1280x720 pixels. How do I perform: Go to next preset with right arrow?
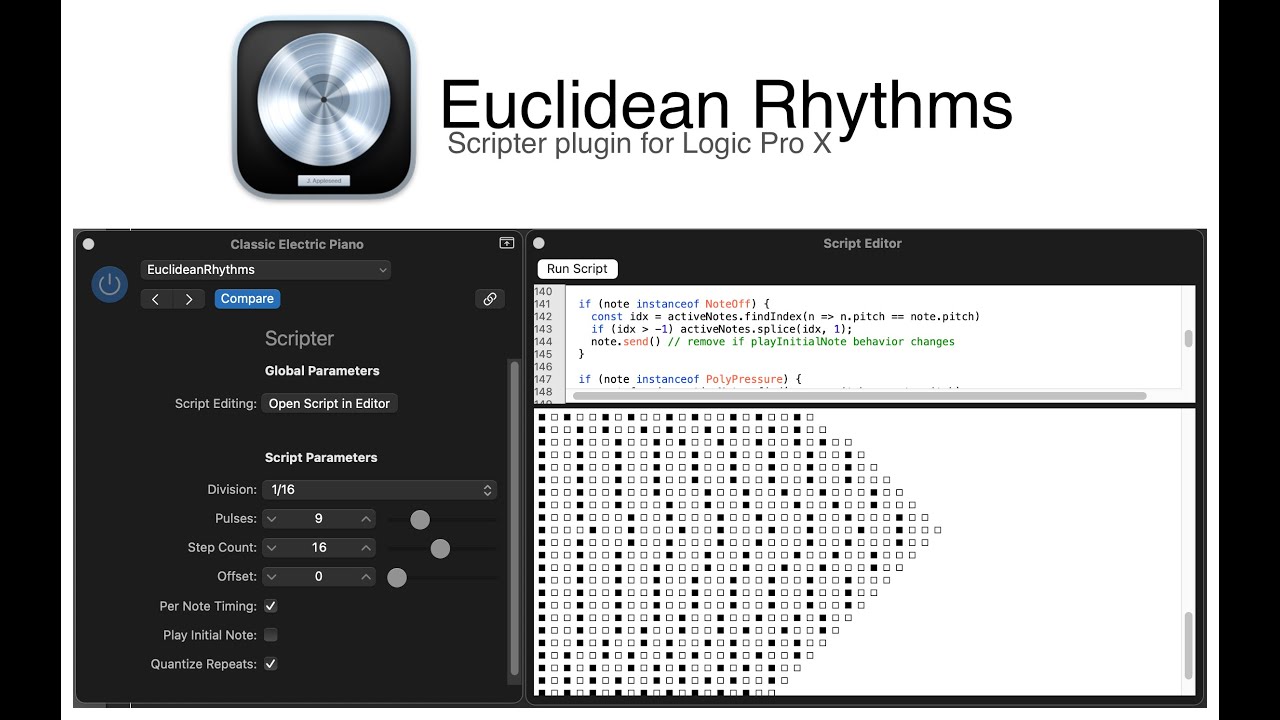coord(189,299)
